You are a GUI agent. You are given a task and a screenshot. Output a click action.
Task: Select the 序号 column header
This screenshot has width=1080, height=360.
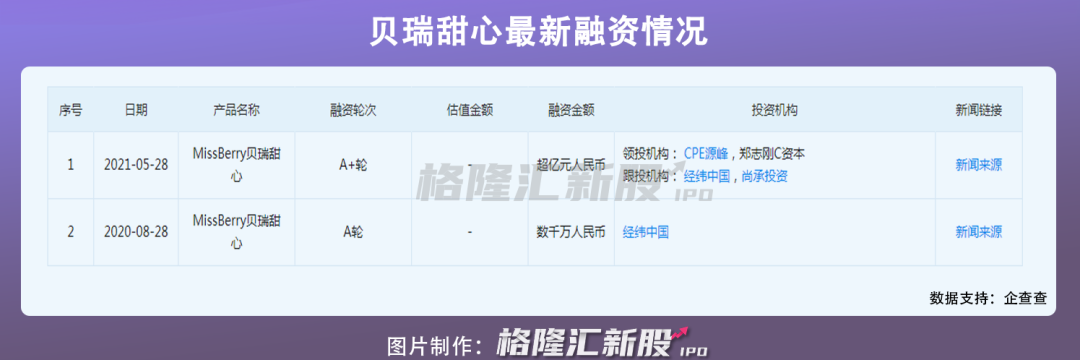click(70, 109)
